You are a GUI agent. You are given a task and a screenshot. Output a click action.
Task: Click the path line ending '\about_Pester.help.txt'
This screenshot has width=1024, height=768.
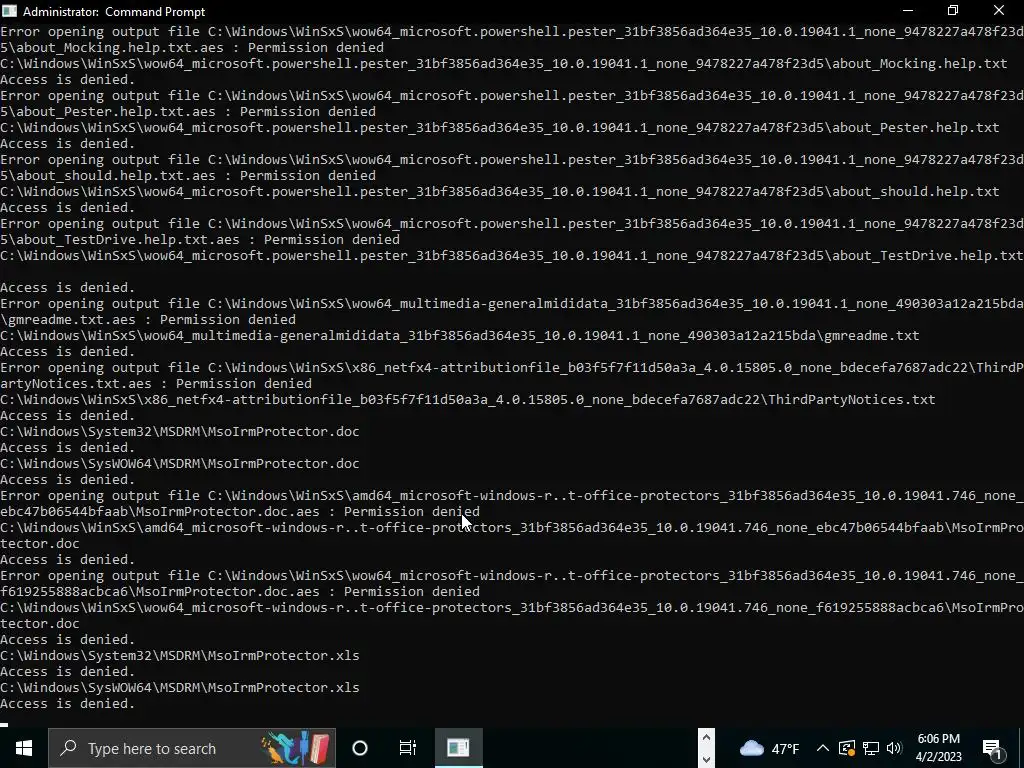pyautogui.click(x=500, y=127)
